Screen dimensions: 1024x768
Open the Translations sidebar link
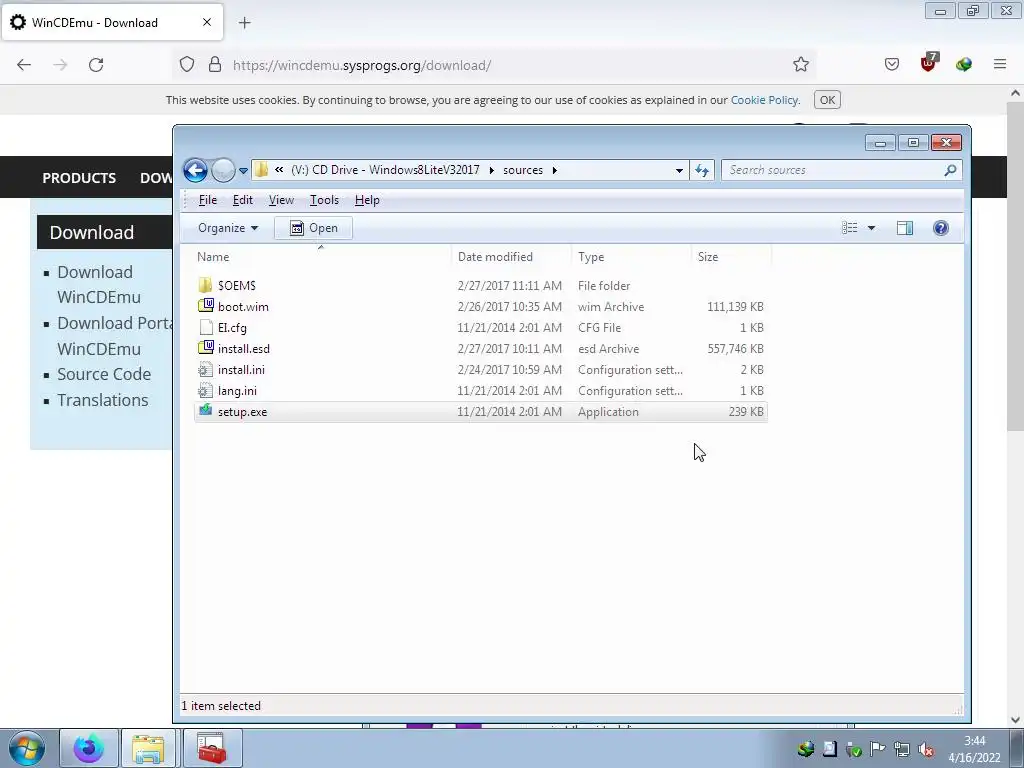click(103, 400)
